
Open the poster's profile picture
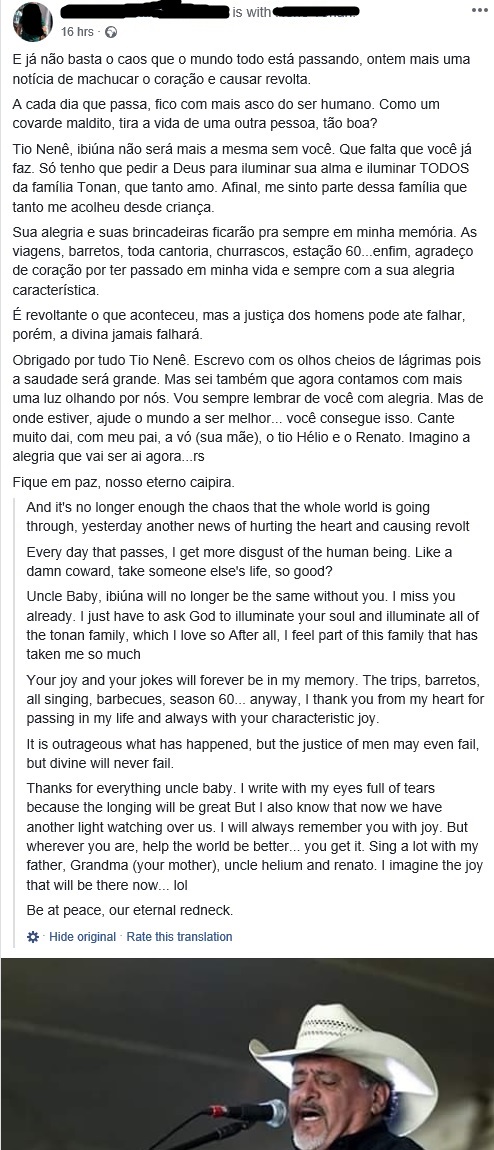[32, 22]
